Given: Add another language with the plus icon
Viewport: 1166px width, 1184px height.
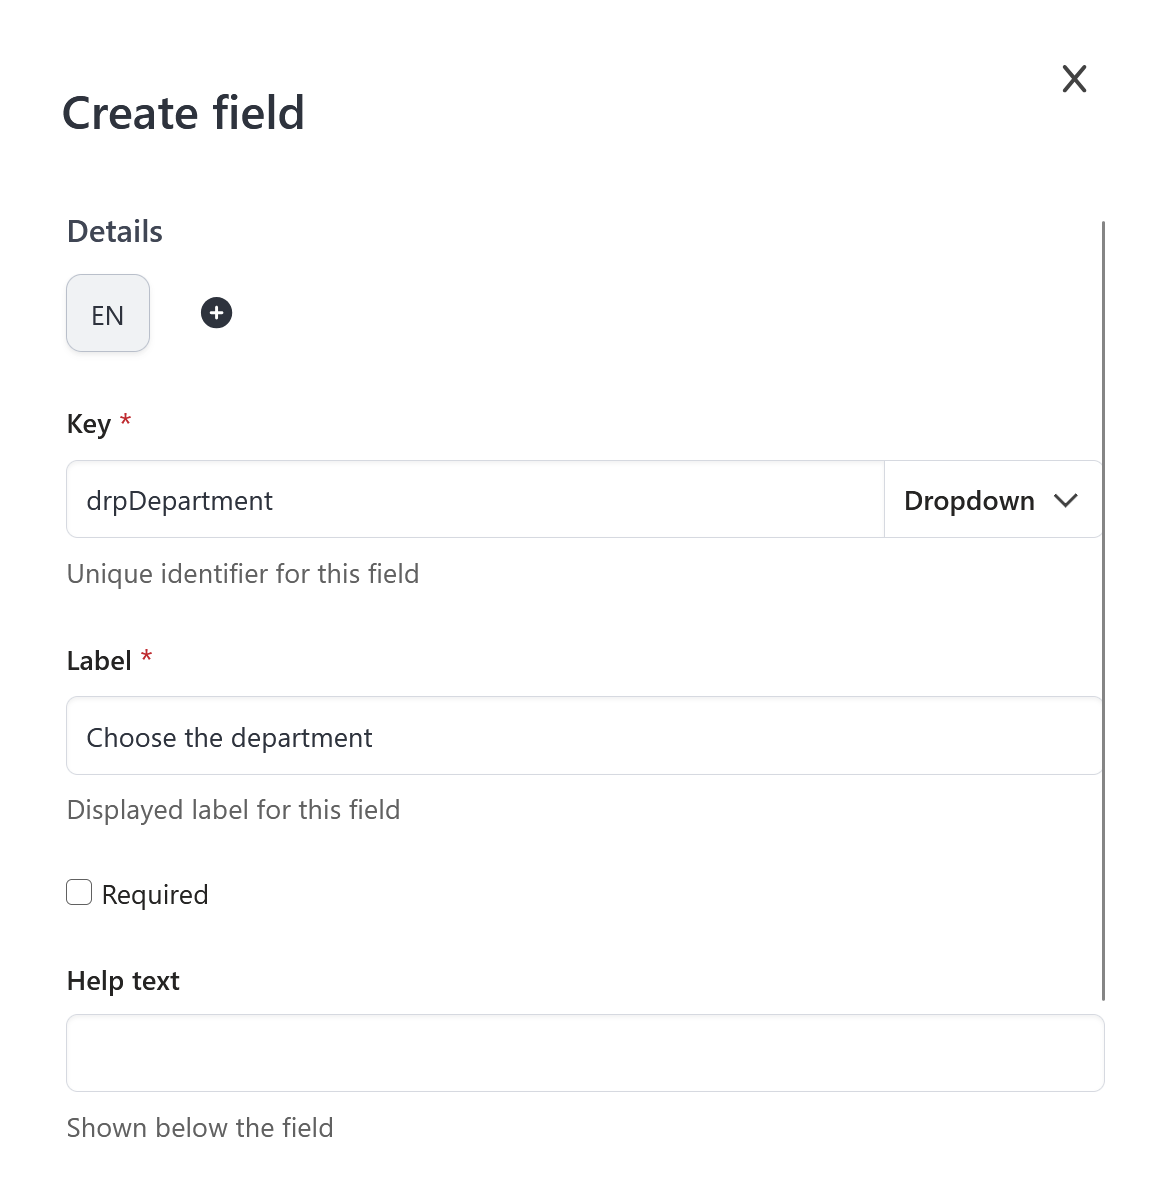Looking at the screenshot, I should pyautogui.click(x=216, y=313).
